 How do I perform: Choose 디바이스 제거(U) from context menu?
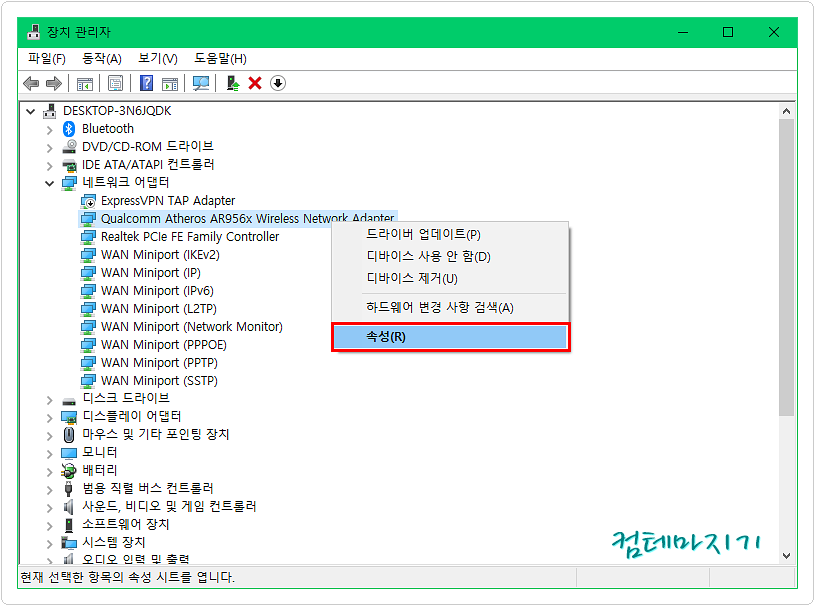click(450, 279)
